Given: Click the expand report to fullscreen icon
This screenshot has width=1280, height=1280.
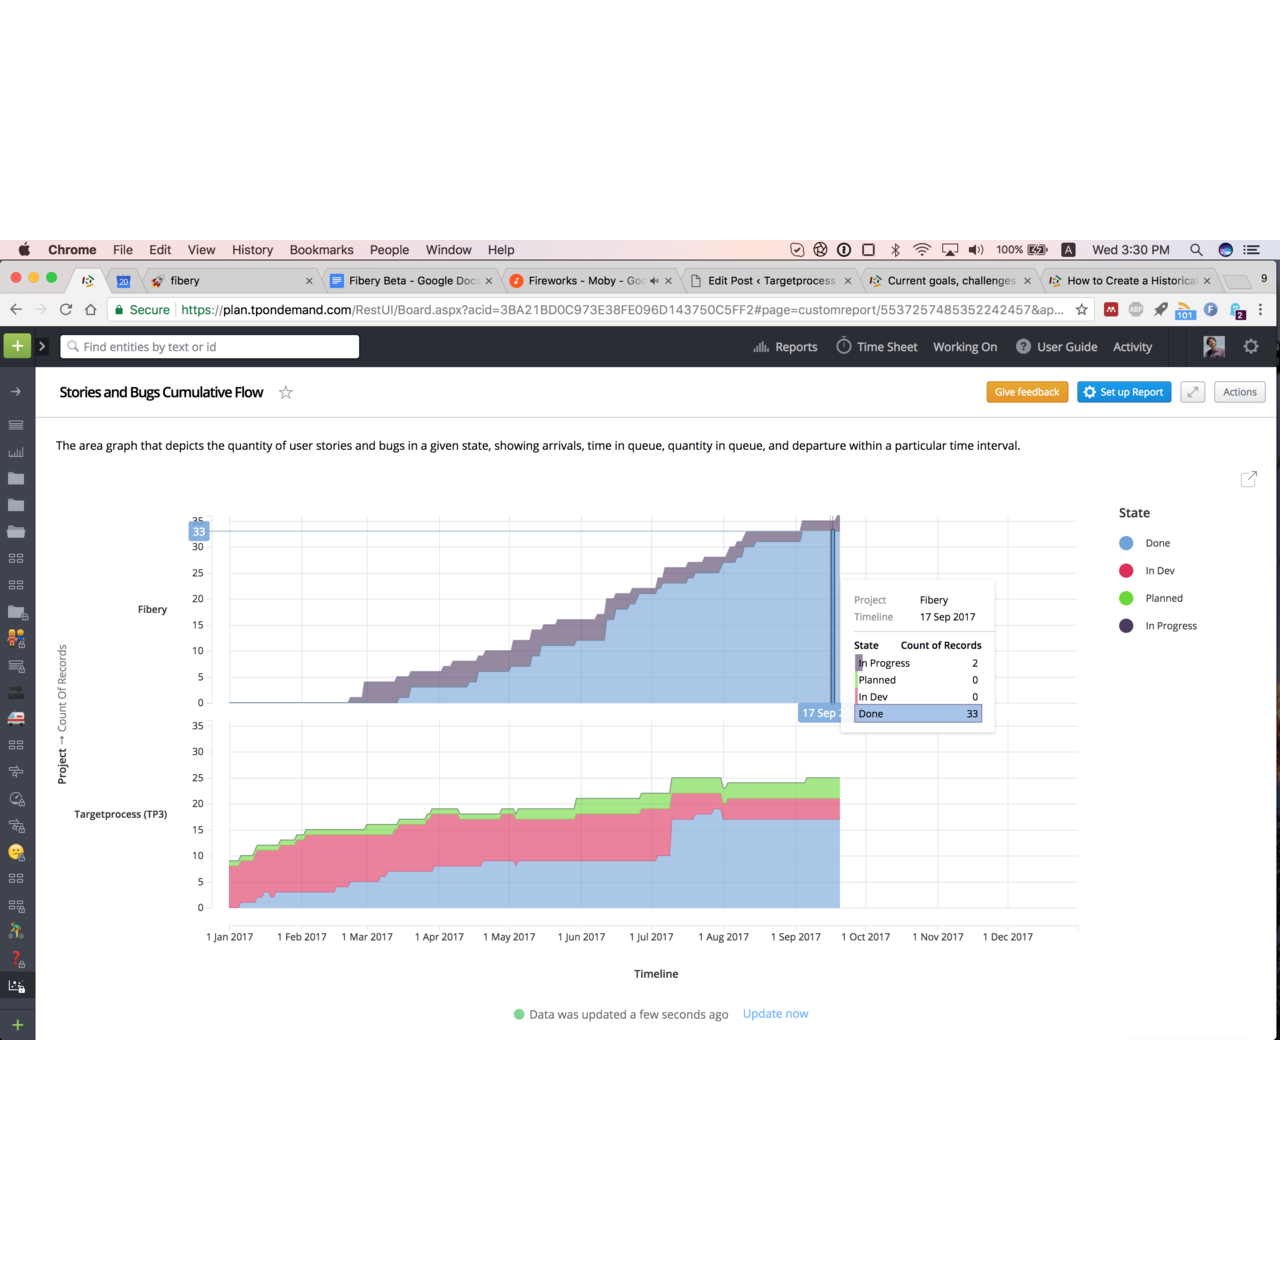Looking at the screenshot, I should coord(1192,392).
